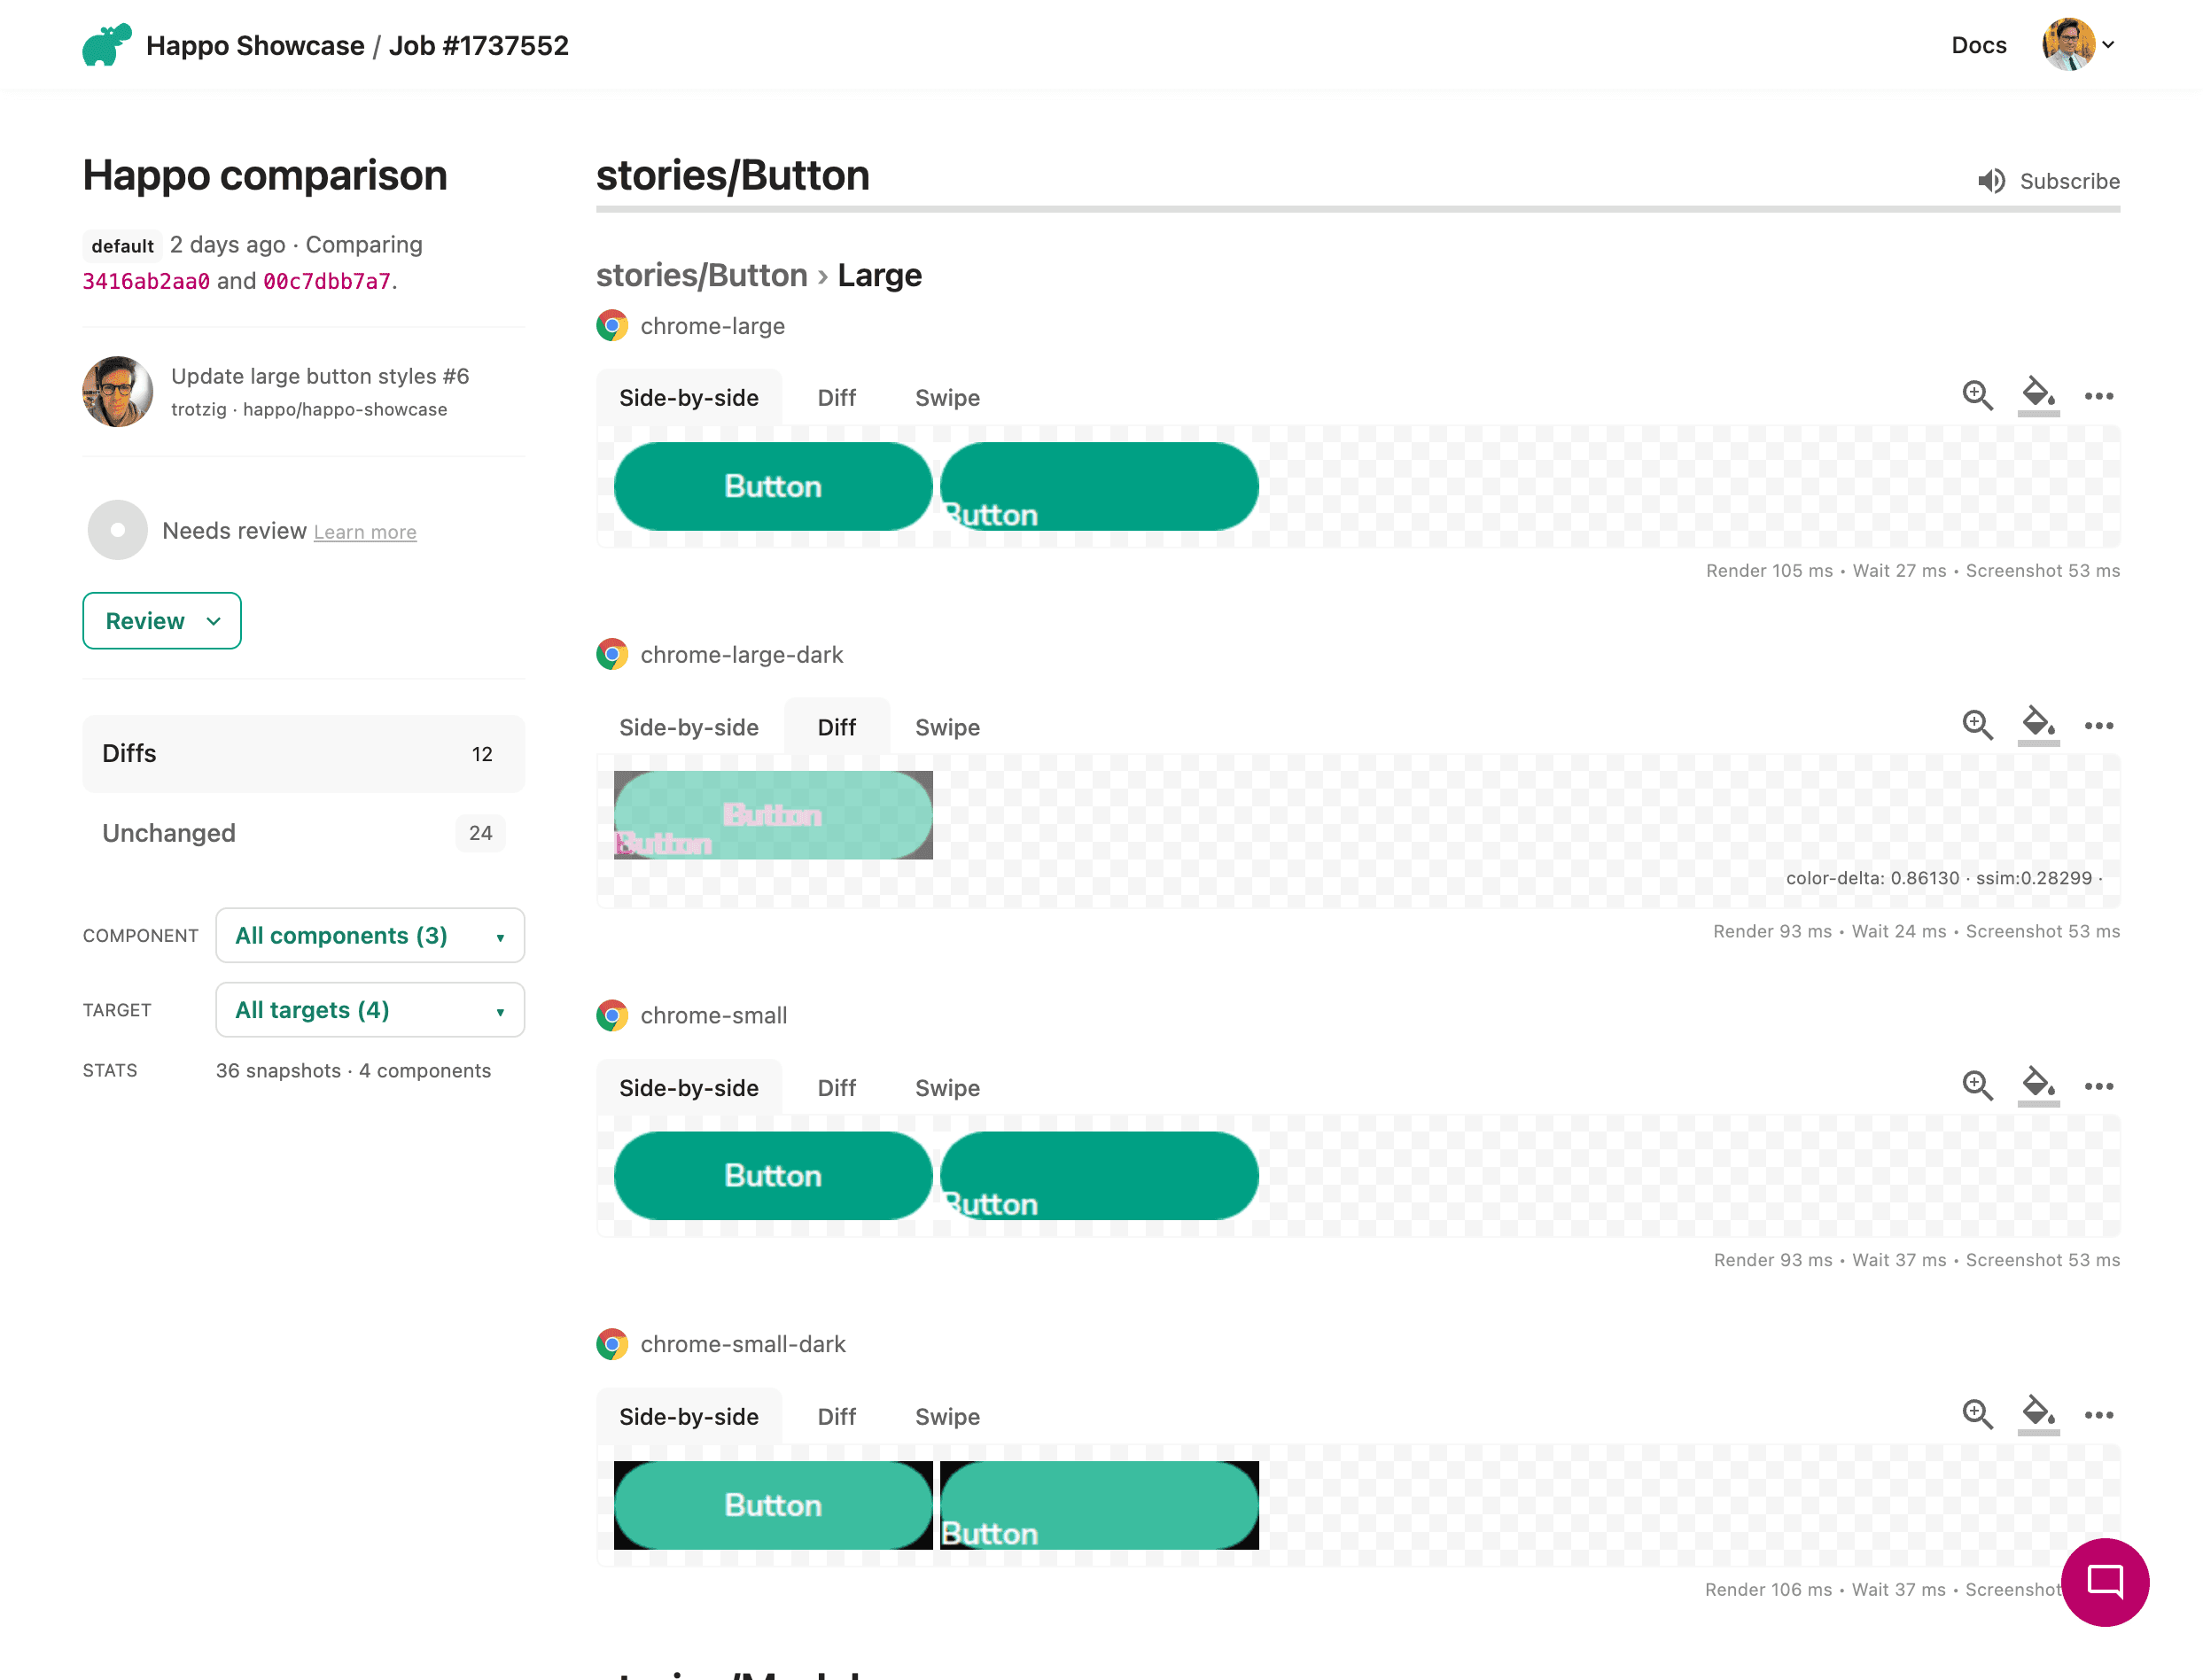The height and width of the screenshot is (1680, 2203).
Task: Click the Needs review status indicator
Action: 117,530
